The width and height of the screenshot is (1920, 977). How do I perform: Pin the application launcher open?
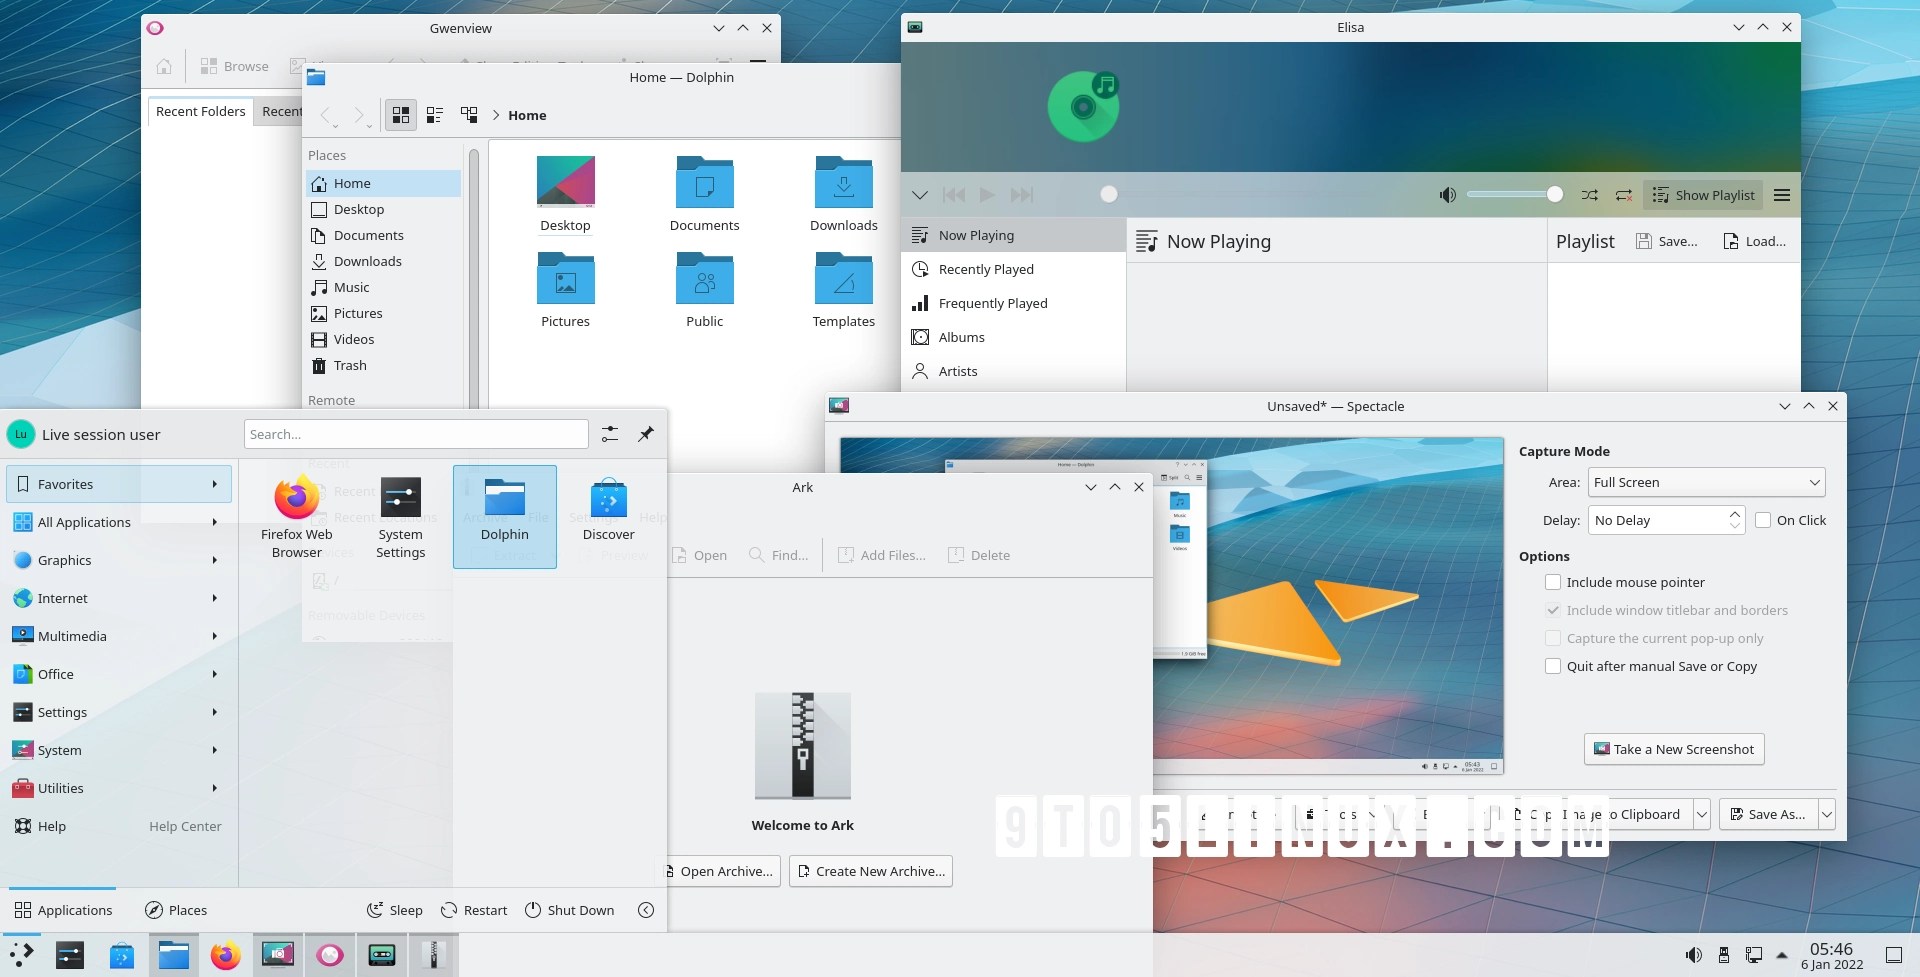click(x=646, y=434)
